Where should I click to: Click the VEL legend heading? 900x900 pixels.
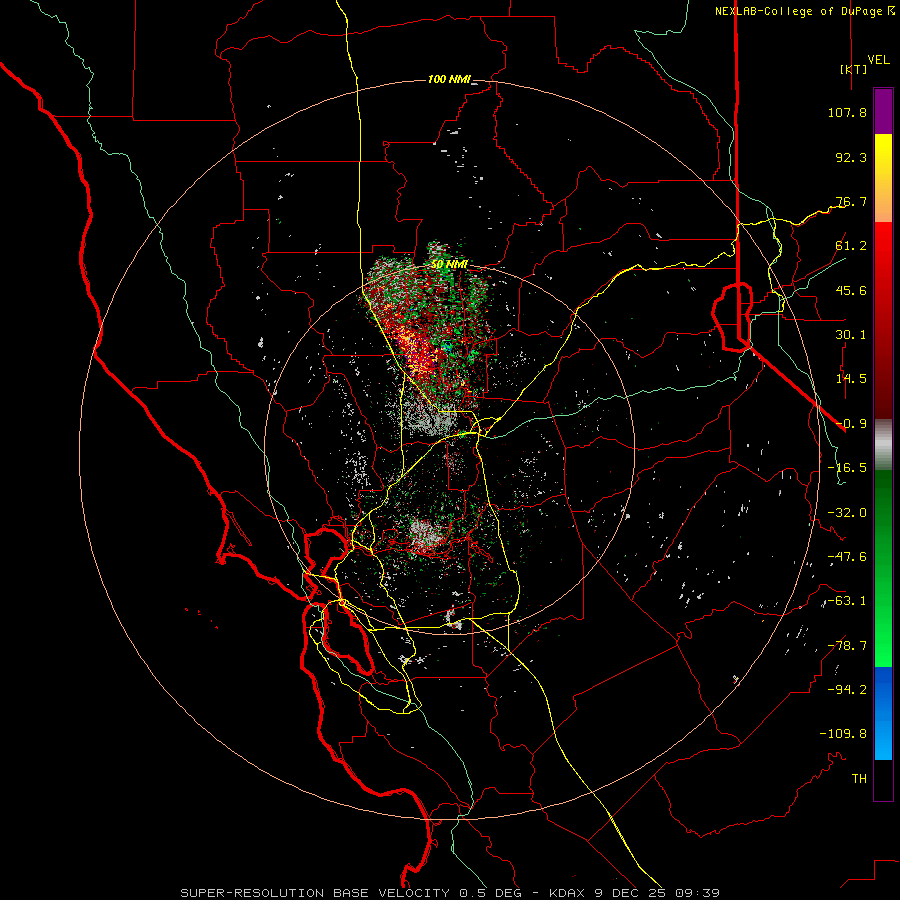tap(878, 60)
